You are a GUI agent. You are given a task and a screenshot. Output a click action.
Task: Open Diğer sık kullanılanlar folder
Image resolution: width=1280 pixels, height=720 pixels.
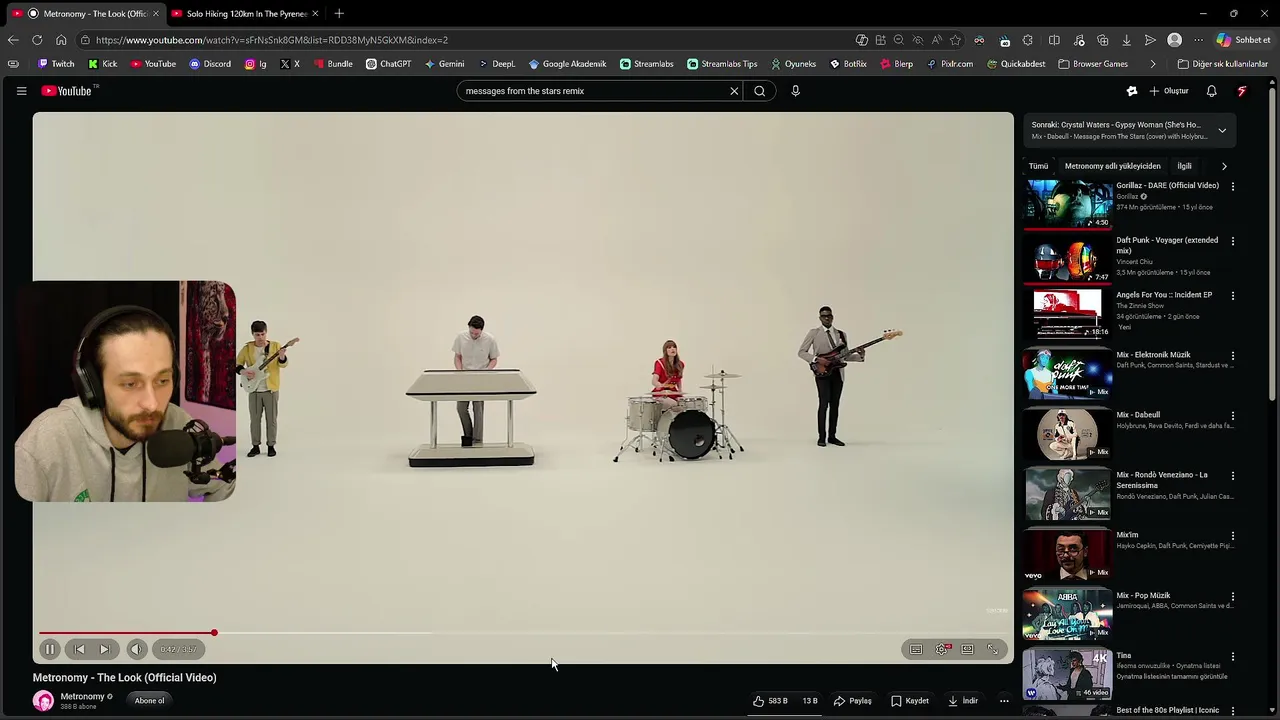[1222, 64]
